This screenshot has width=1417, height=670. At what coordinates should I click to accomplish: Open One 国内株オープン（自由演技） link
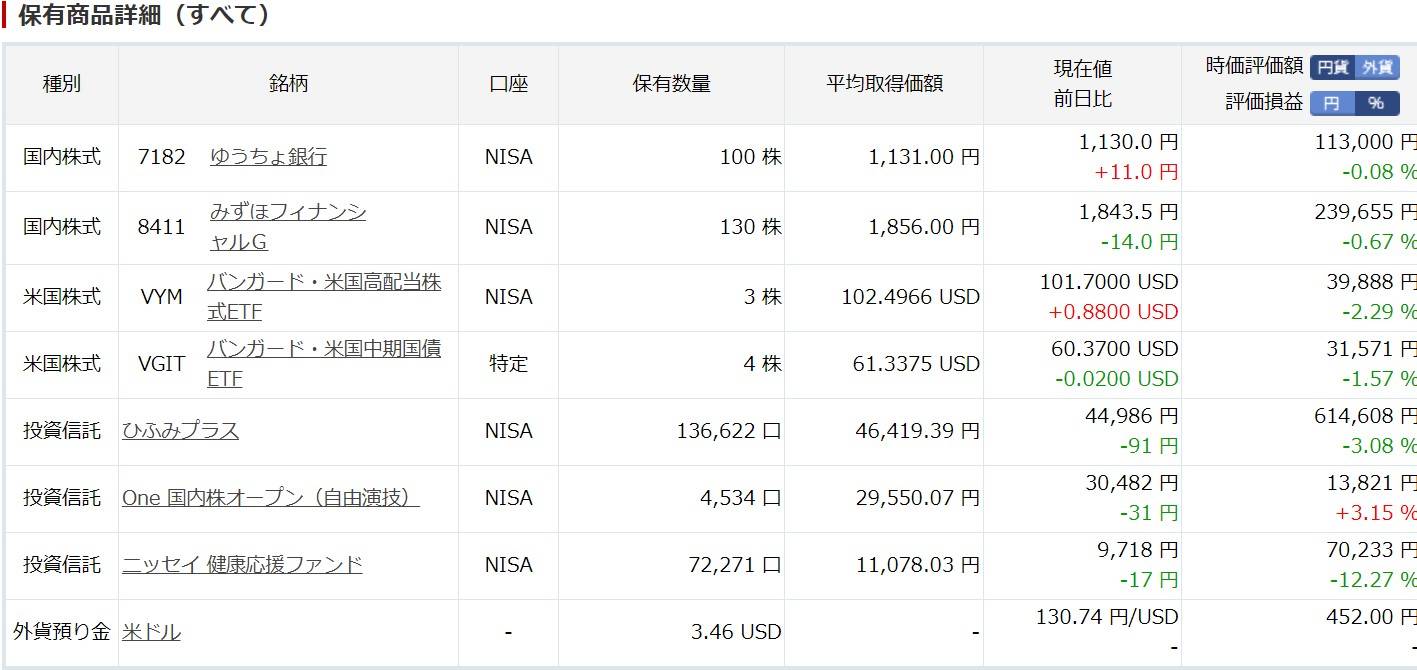point(270,498)
